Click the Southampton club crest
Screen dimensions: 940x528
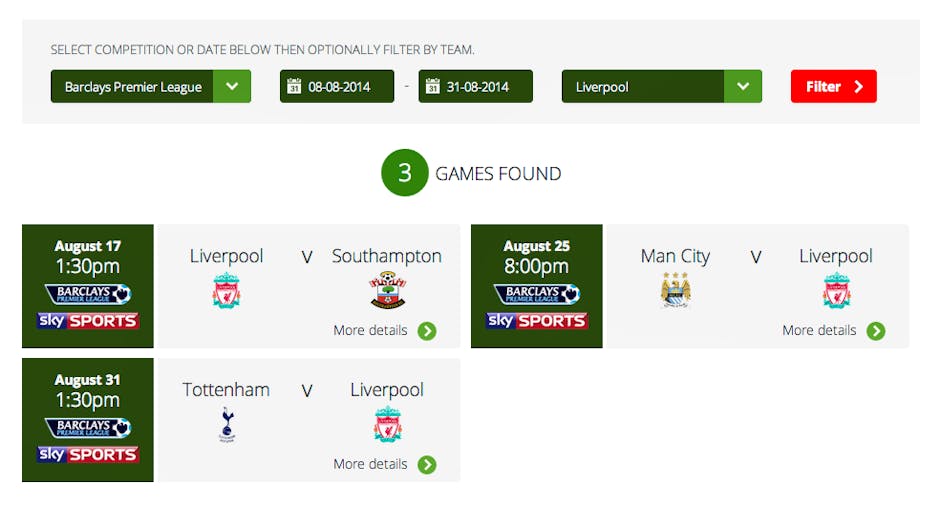pos(387,290)
